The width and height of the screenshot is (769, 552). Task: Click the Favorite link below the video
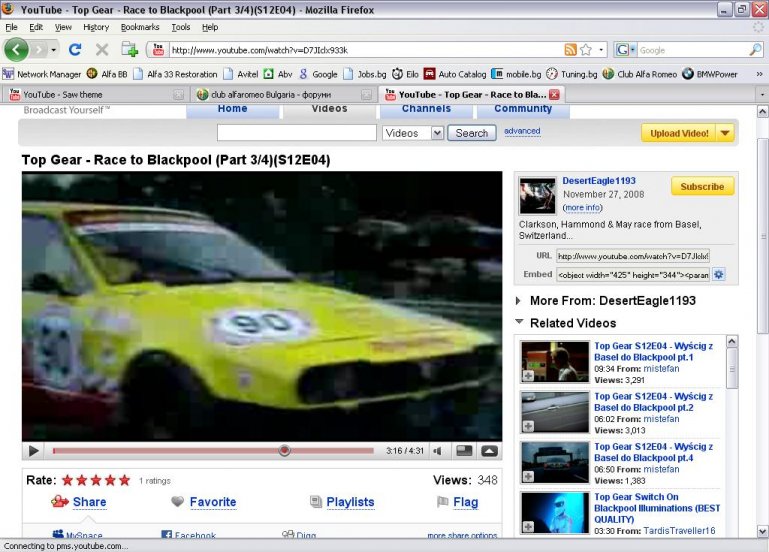212,502
